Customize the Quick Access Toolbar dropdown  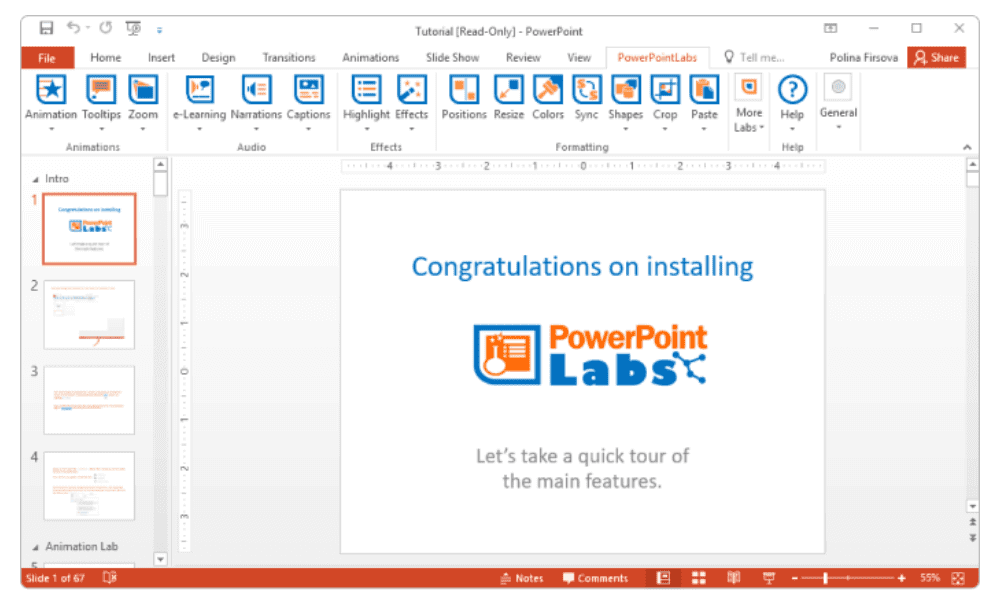[160, 30]
